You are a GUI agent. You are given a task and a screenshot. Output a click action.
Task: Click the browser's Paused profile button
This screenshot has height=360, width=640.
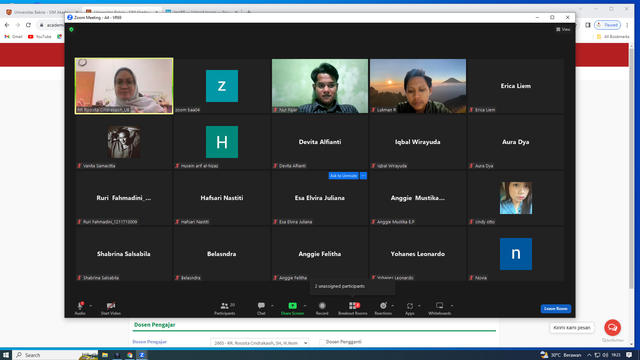point(607,25)
